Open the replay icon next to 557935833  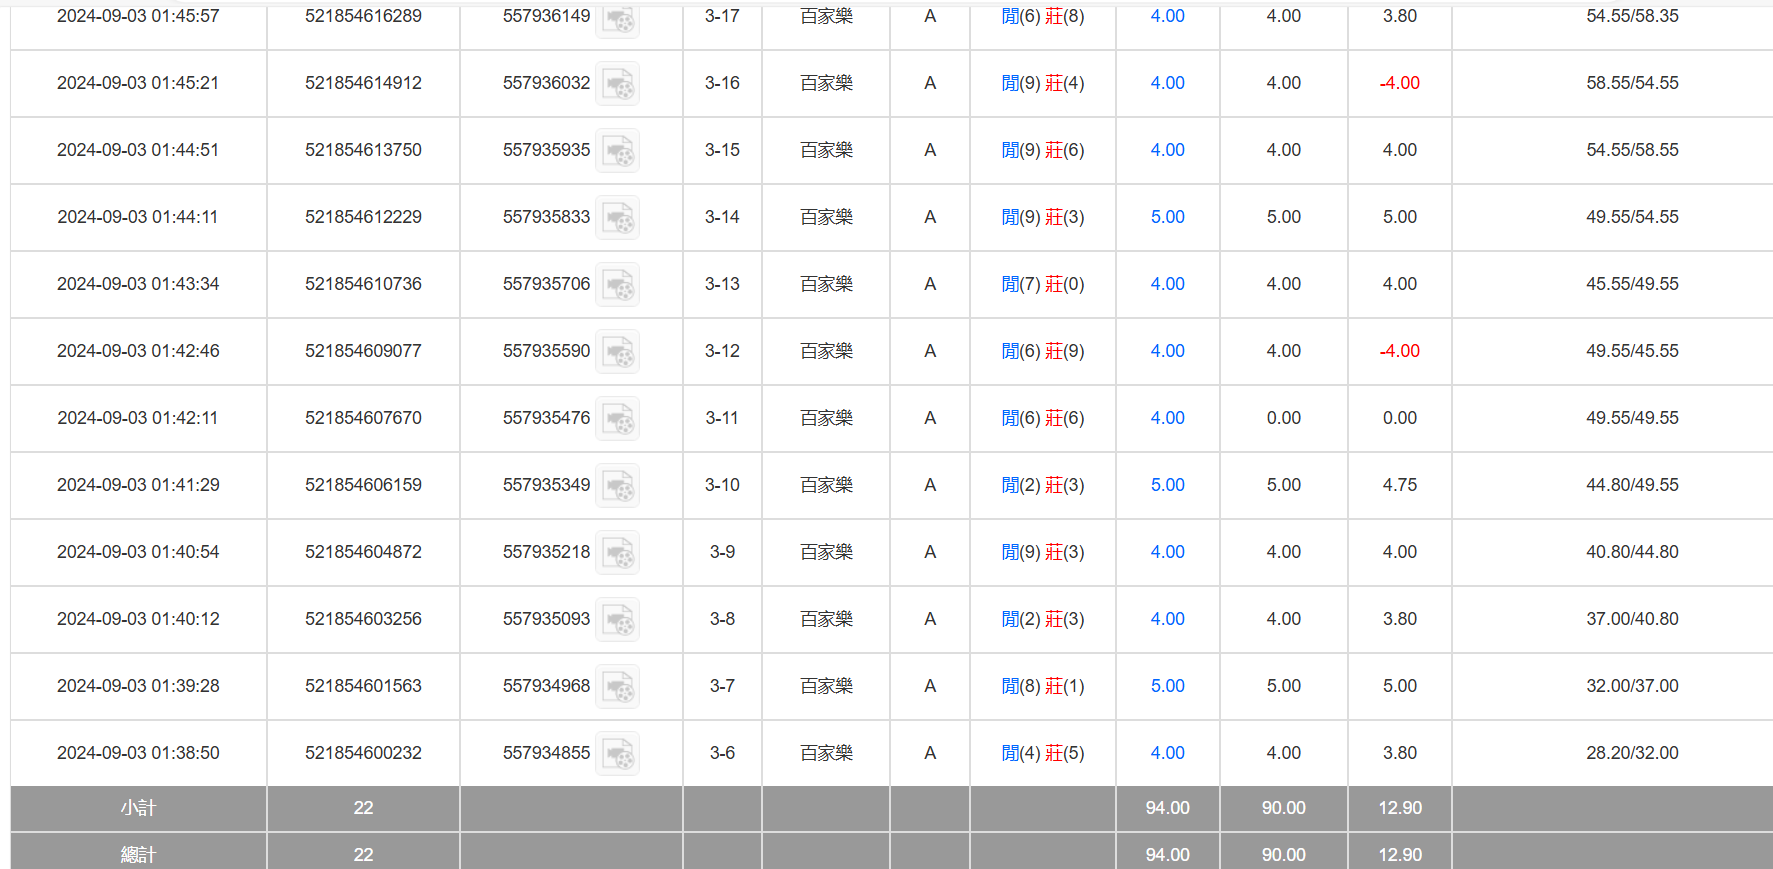point(617,218)
